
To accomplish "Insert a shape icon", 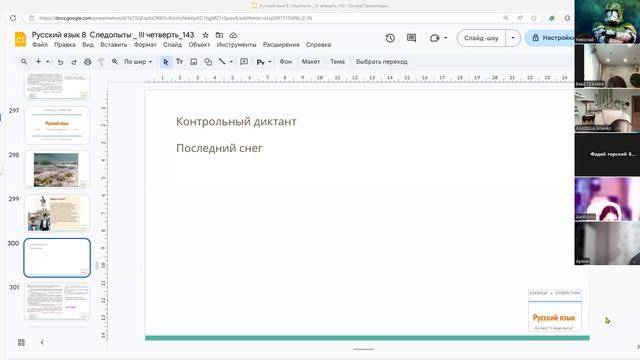I will point(208,62).
